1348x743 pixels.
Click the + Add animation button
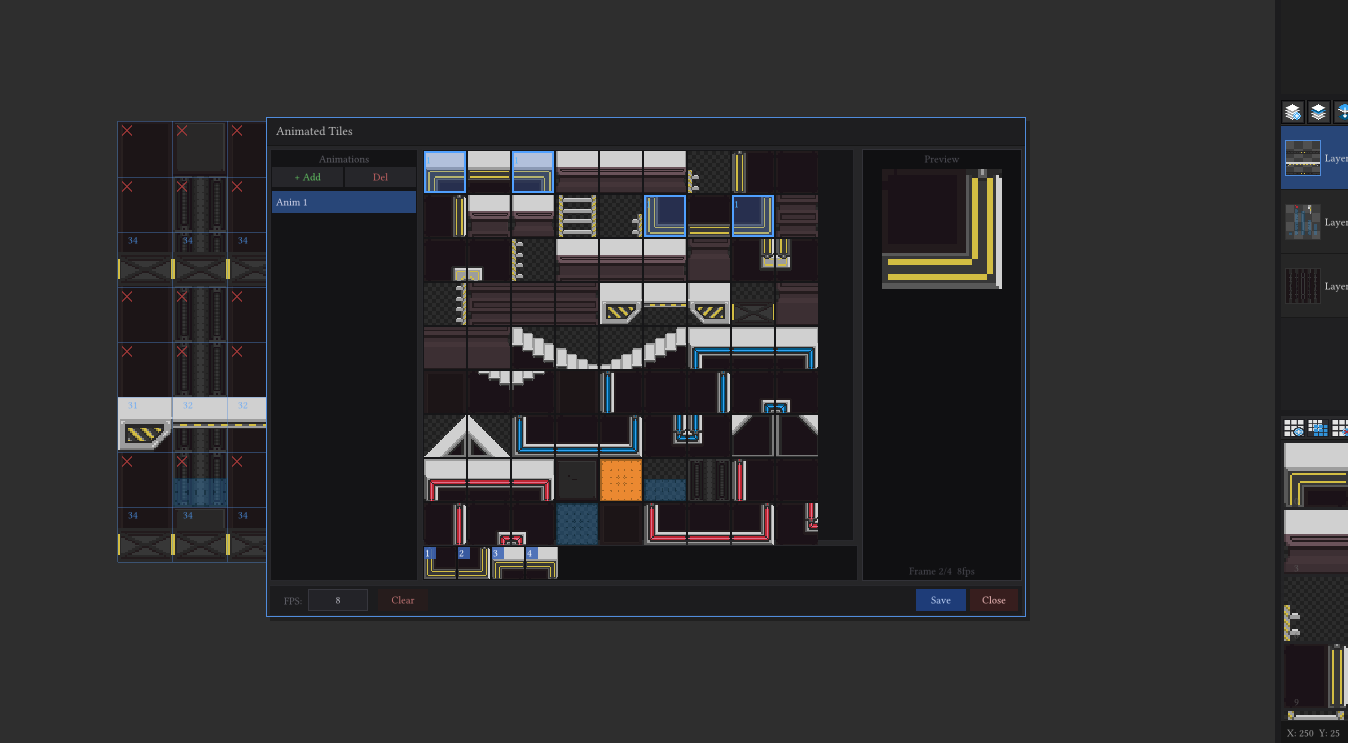coord(308,177)
